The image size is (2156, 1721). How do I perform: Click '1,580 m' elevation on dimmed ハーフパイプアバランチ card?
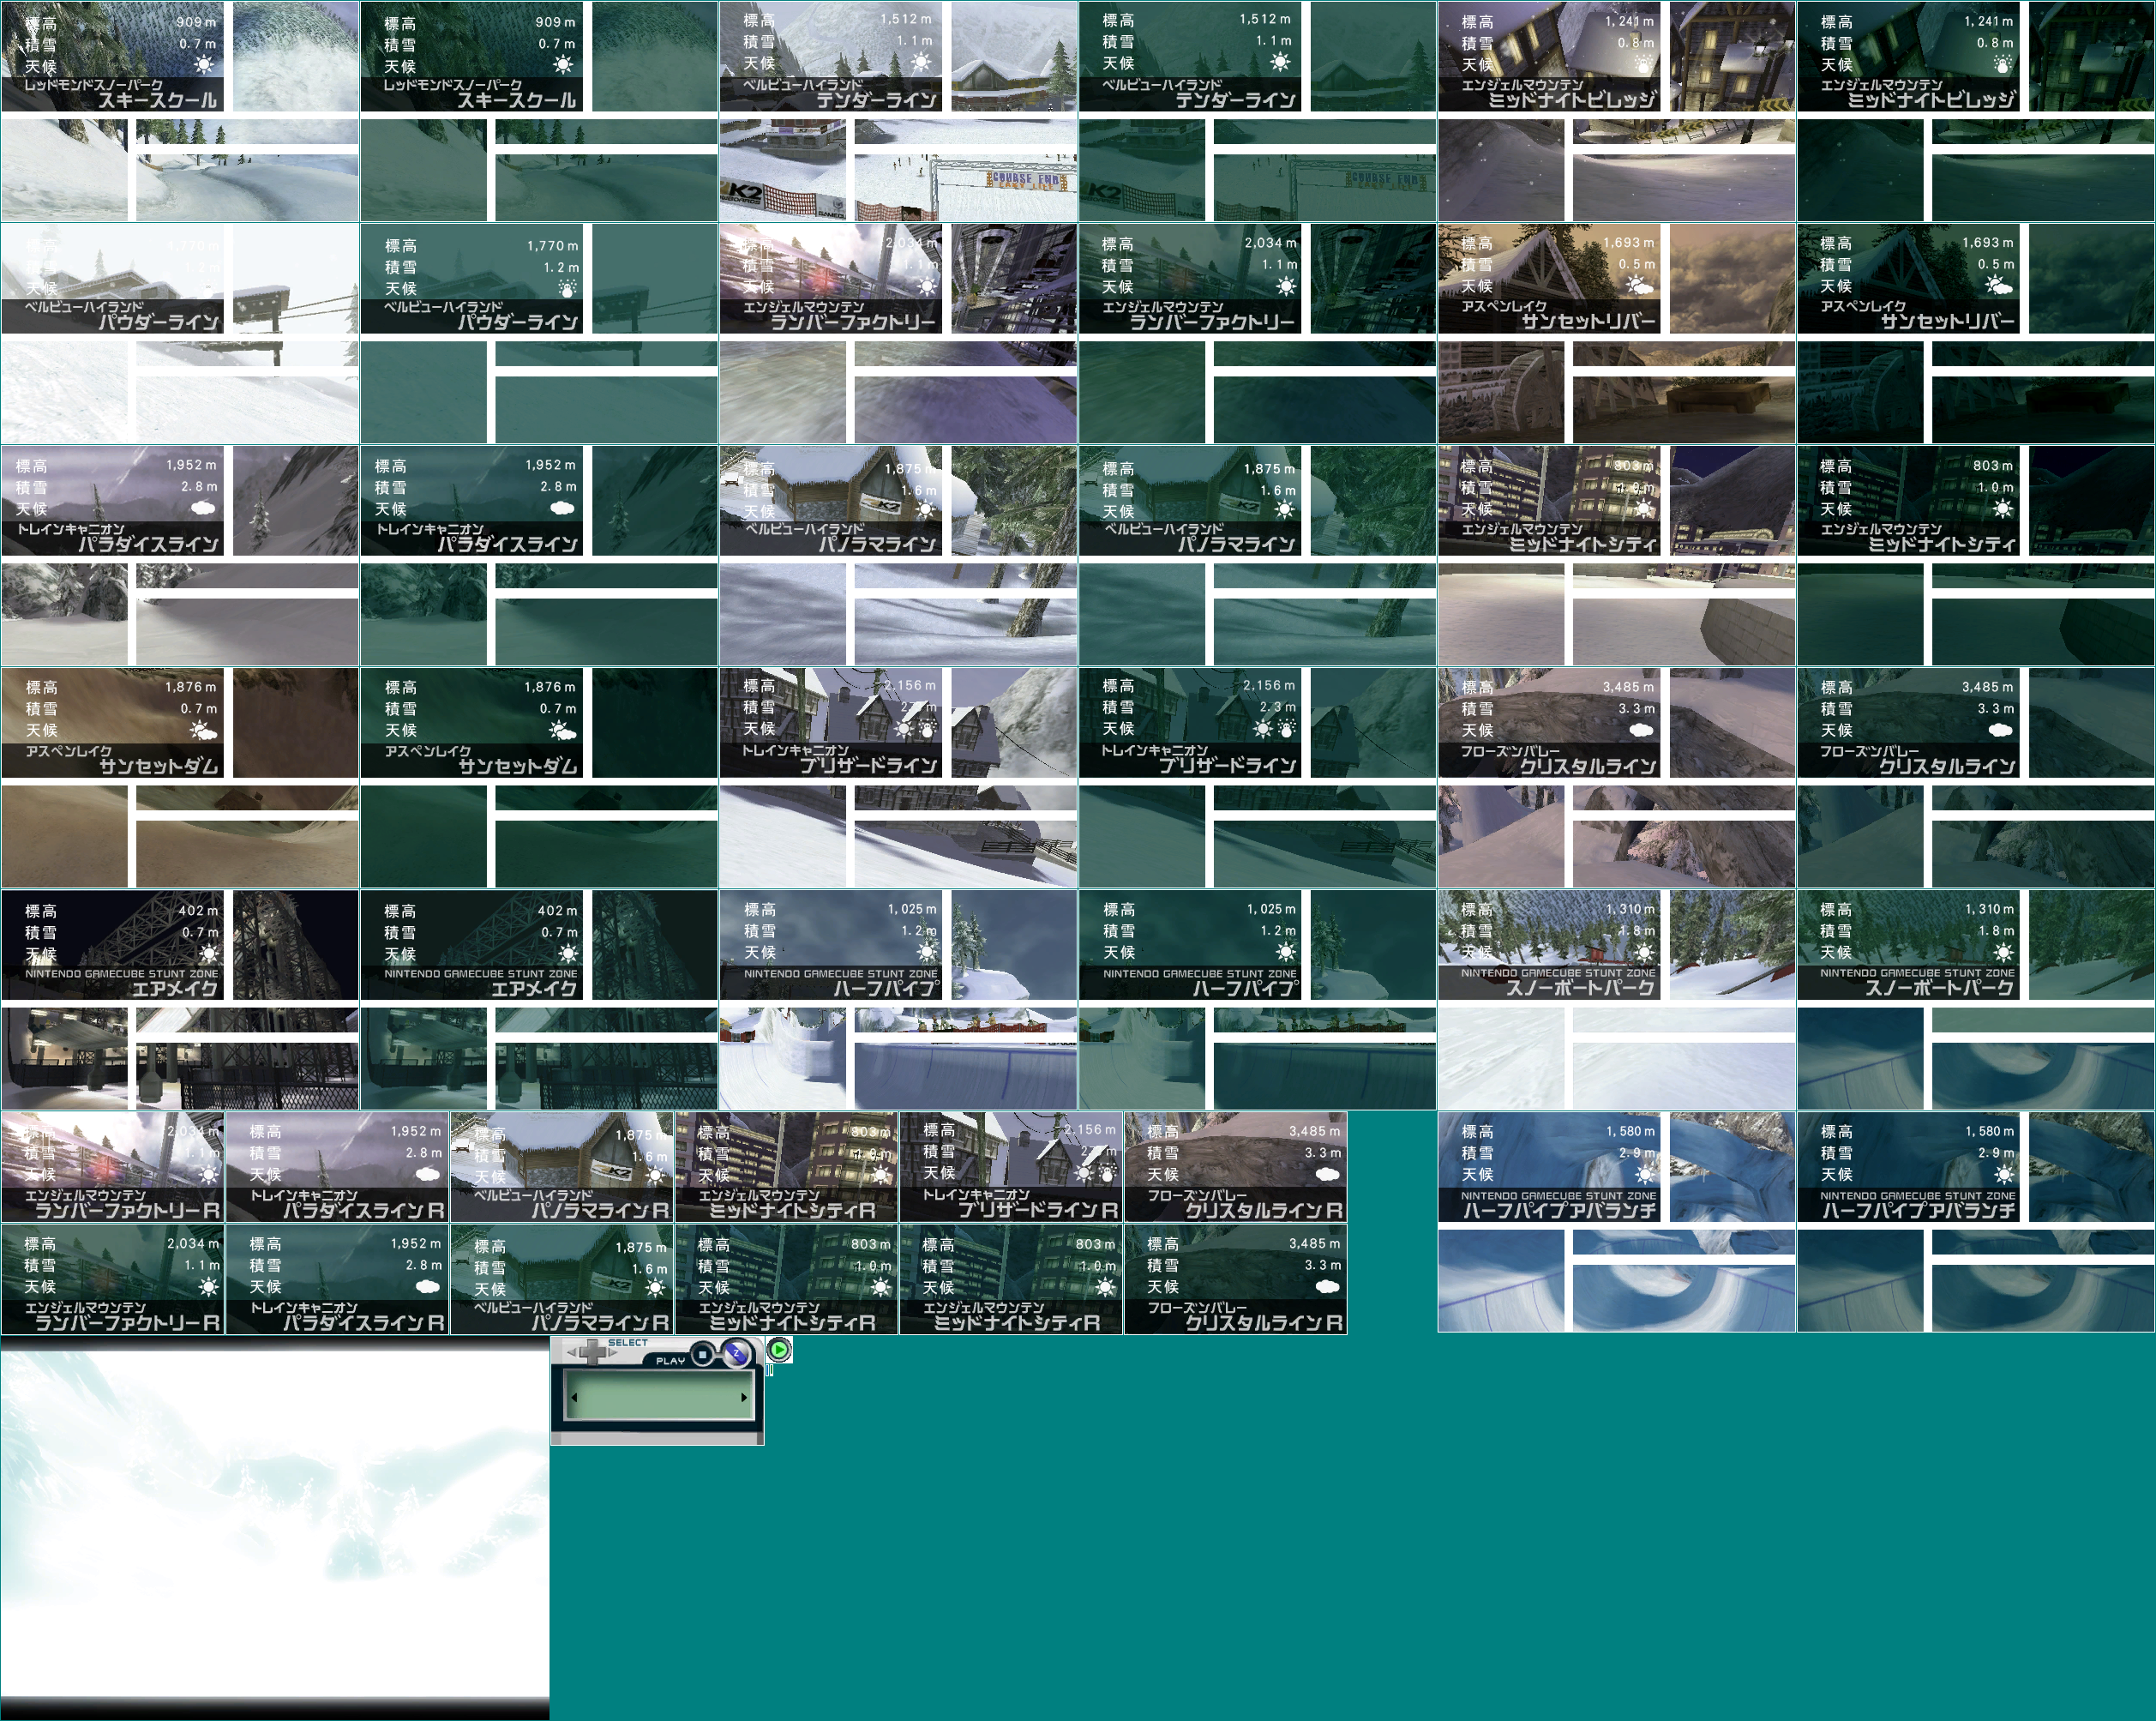click(1990, 1131)
